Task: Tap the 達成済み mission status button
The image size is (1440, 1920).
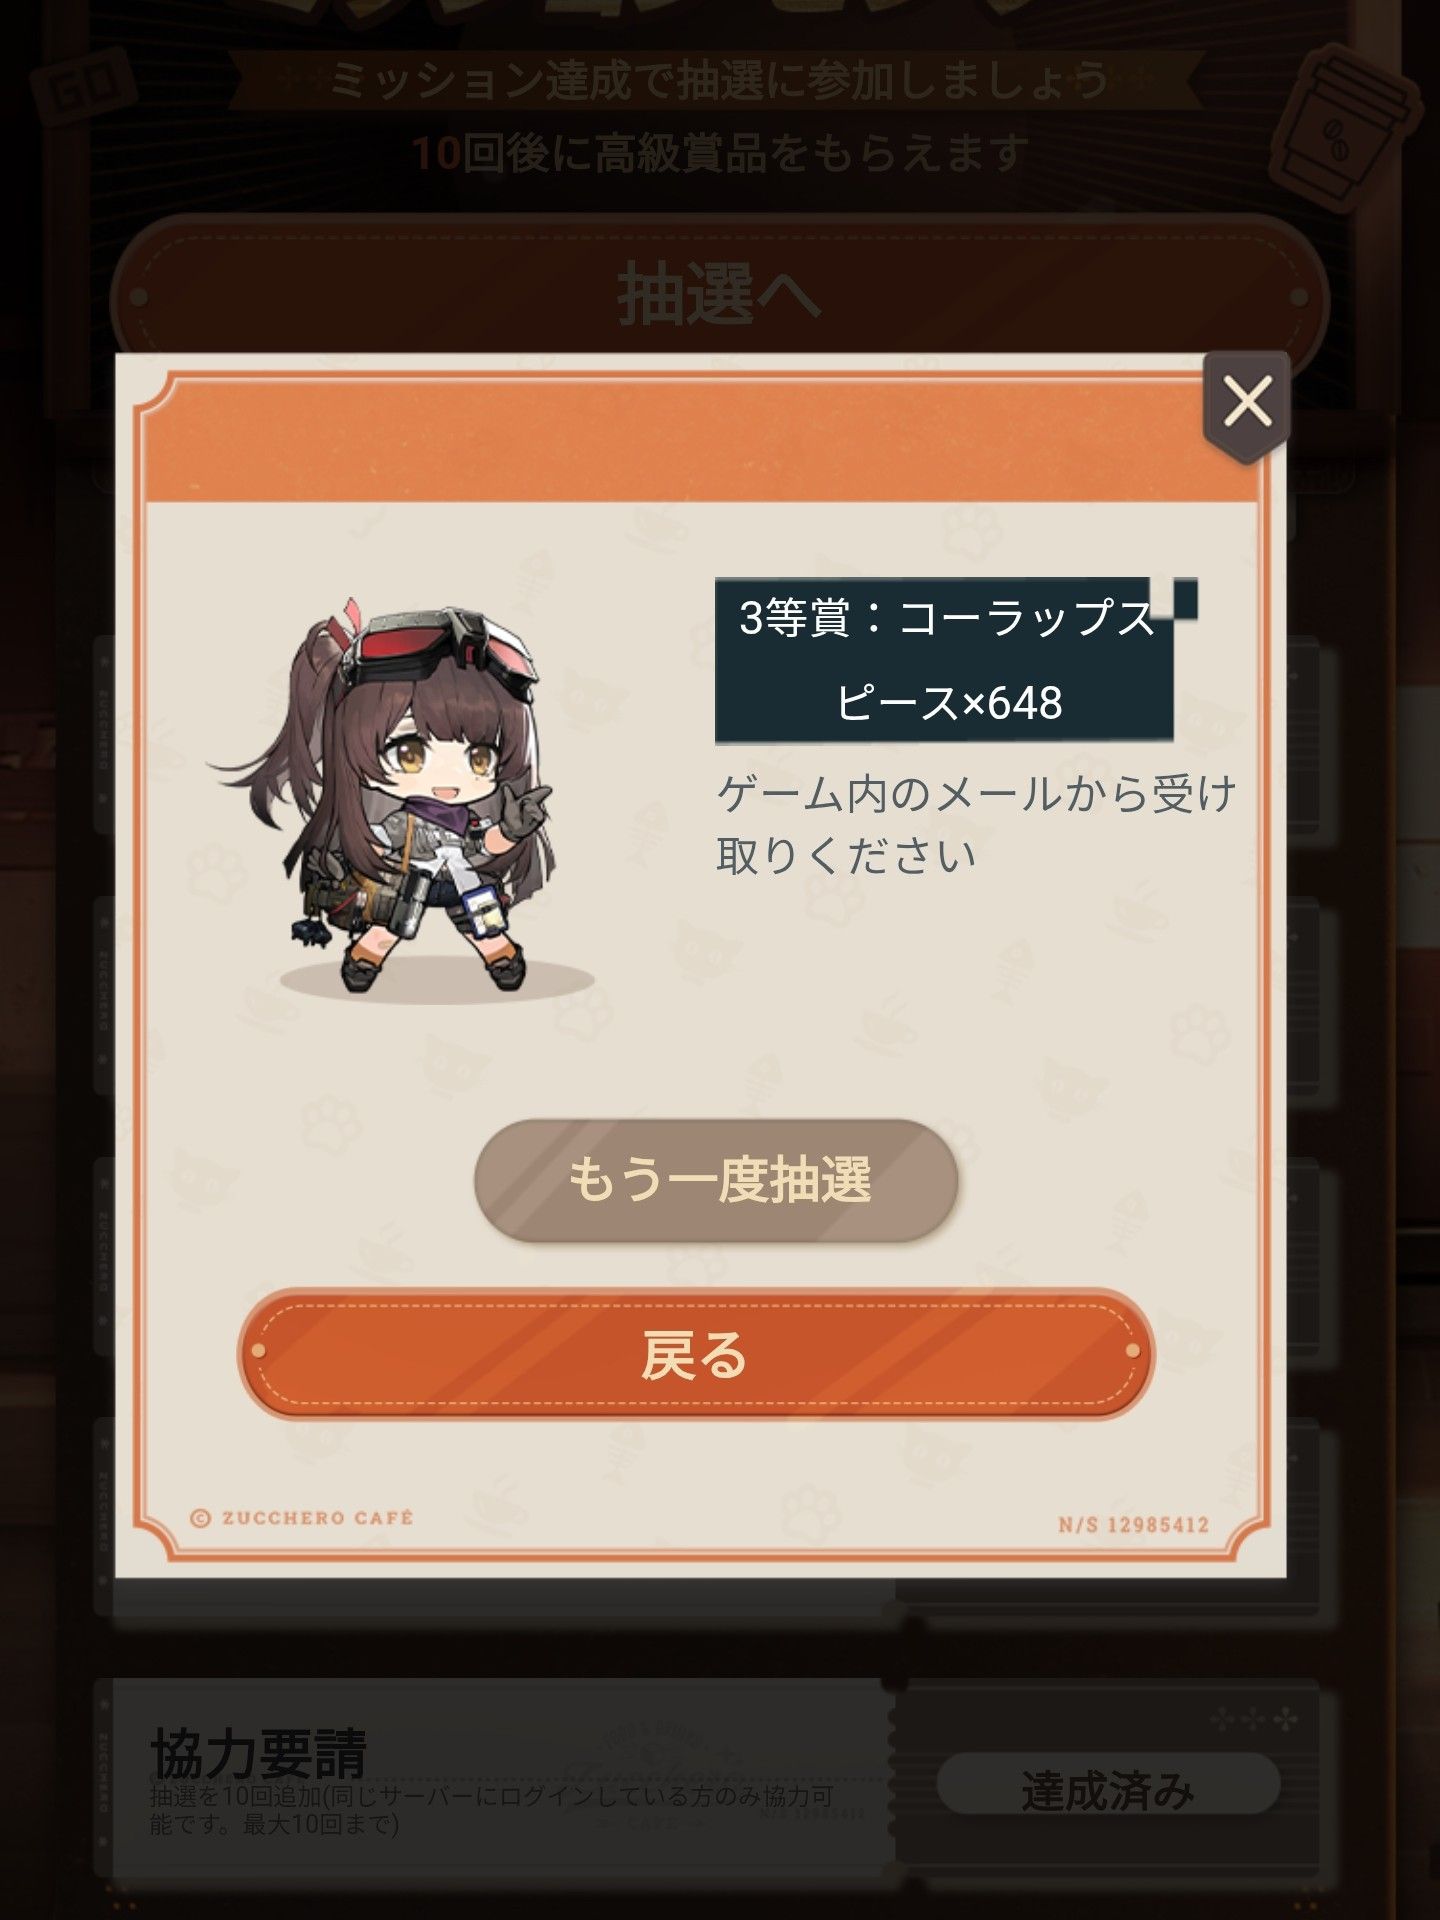Action: tap(1108, 1790)
